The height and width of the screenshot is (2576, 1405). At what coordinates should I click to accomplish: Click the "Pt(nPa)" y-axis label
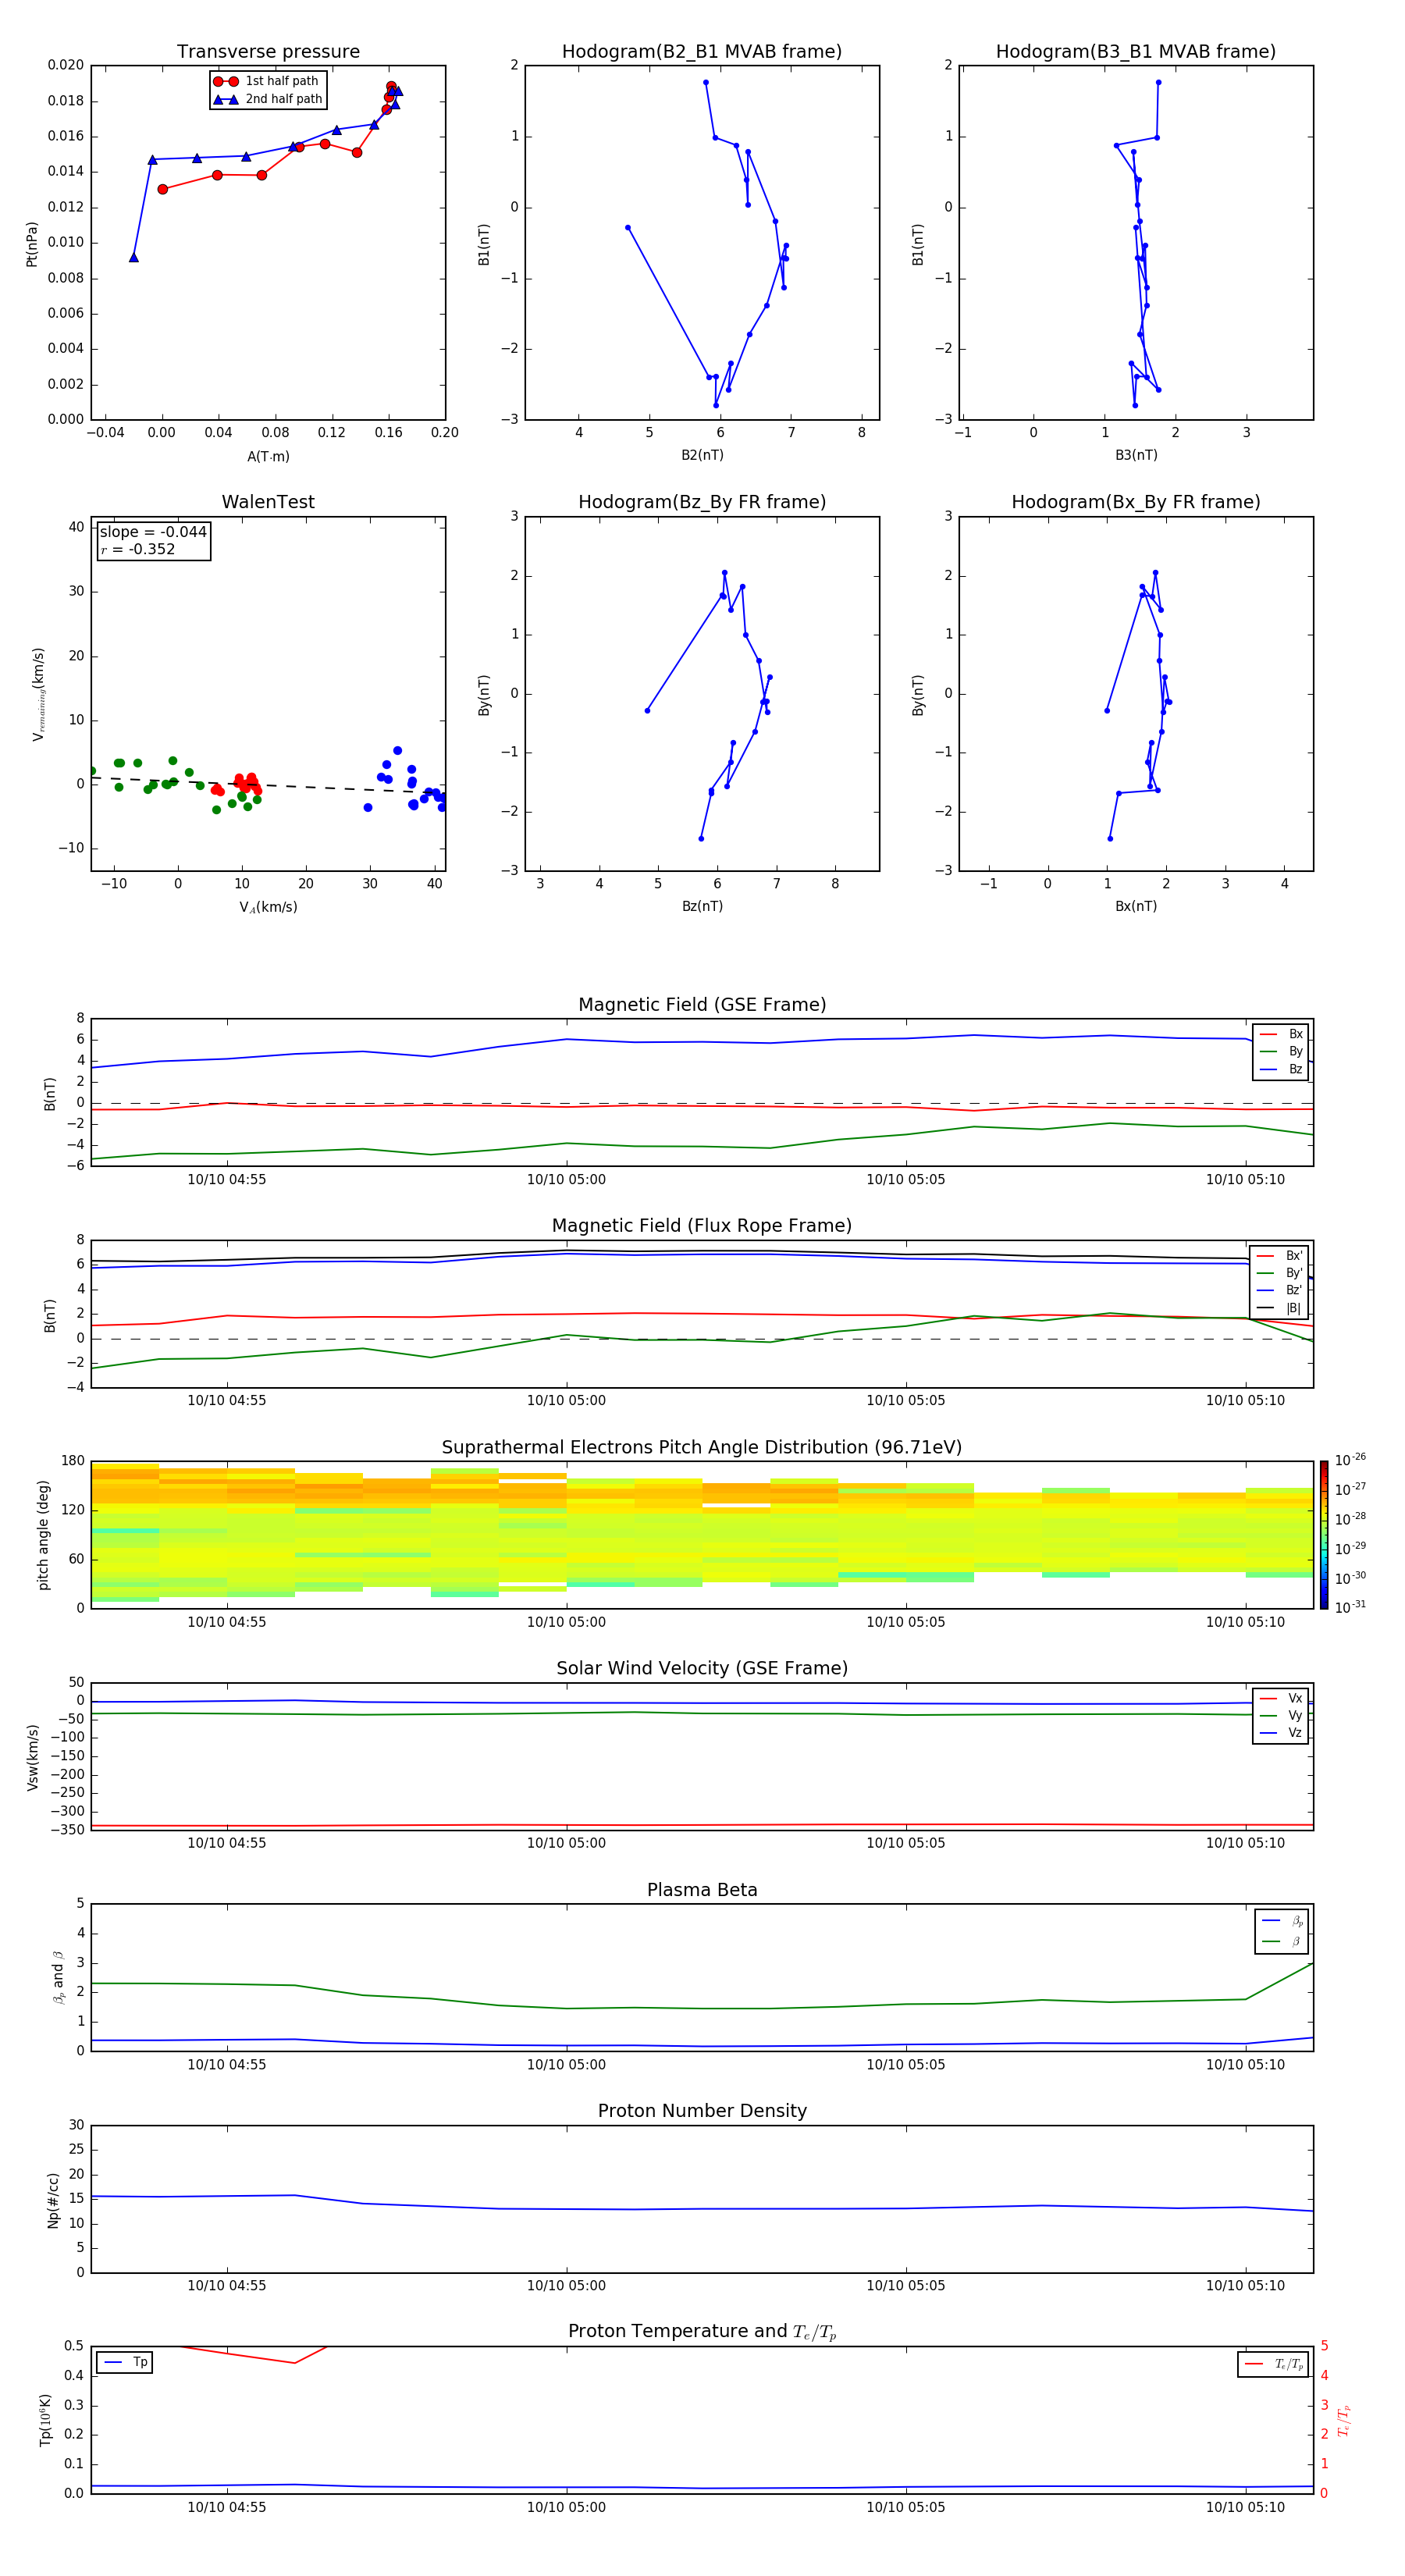click(x=32, y=244)
